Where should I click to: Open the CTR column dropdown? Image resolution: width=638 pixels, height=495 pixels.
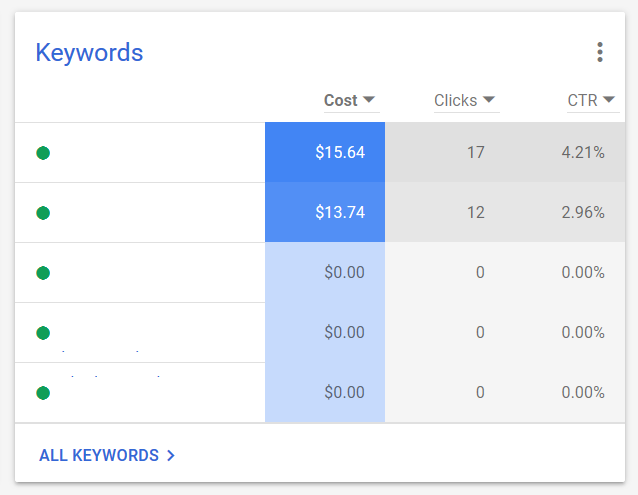click(592, 100)
